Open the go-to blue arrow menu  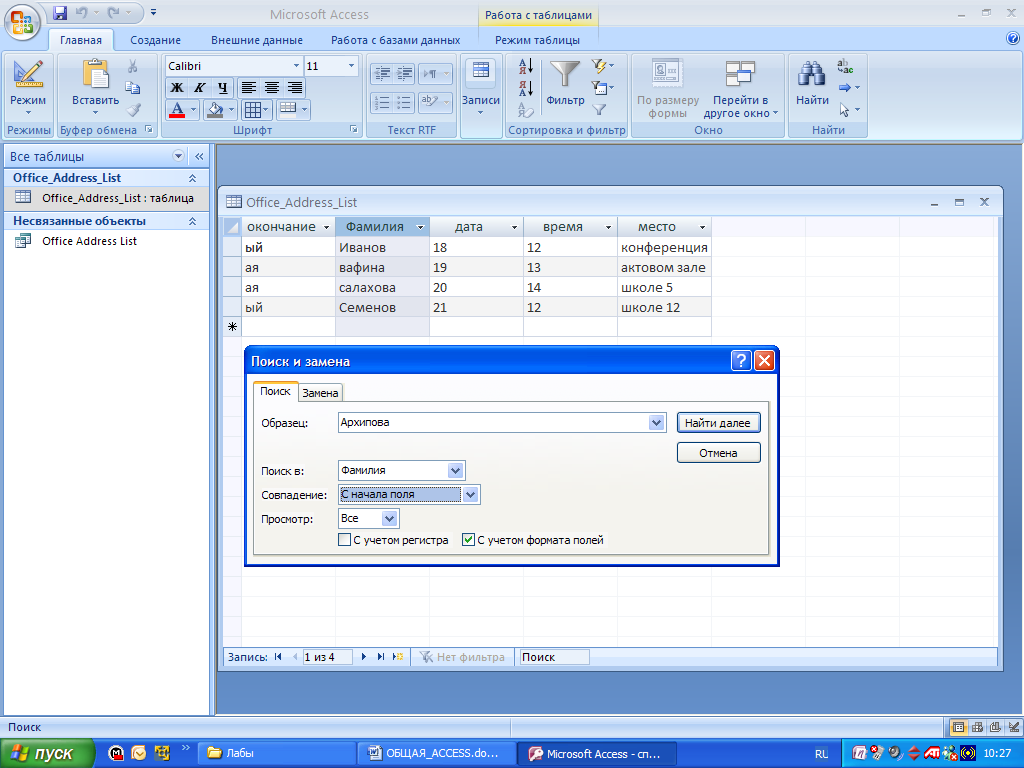pos(848,88)
